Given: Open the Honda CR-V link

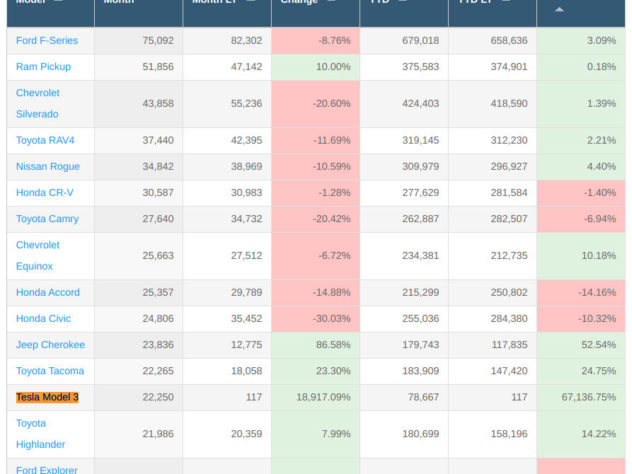Looking at the screenshot, I should point(44,193).
